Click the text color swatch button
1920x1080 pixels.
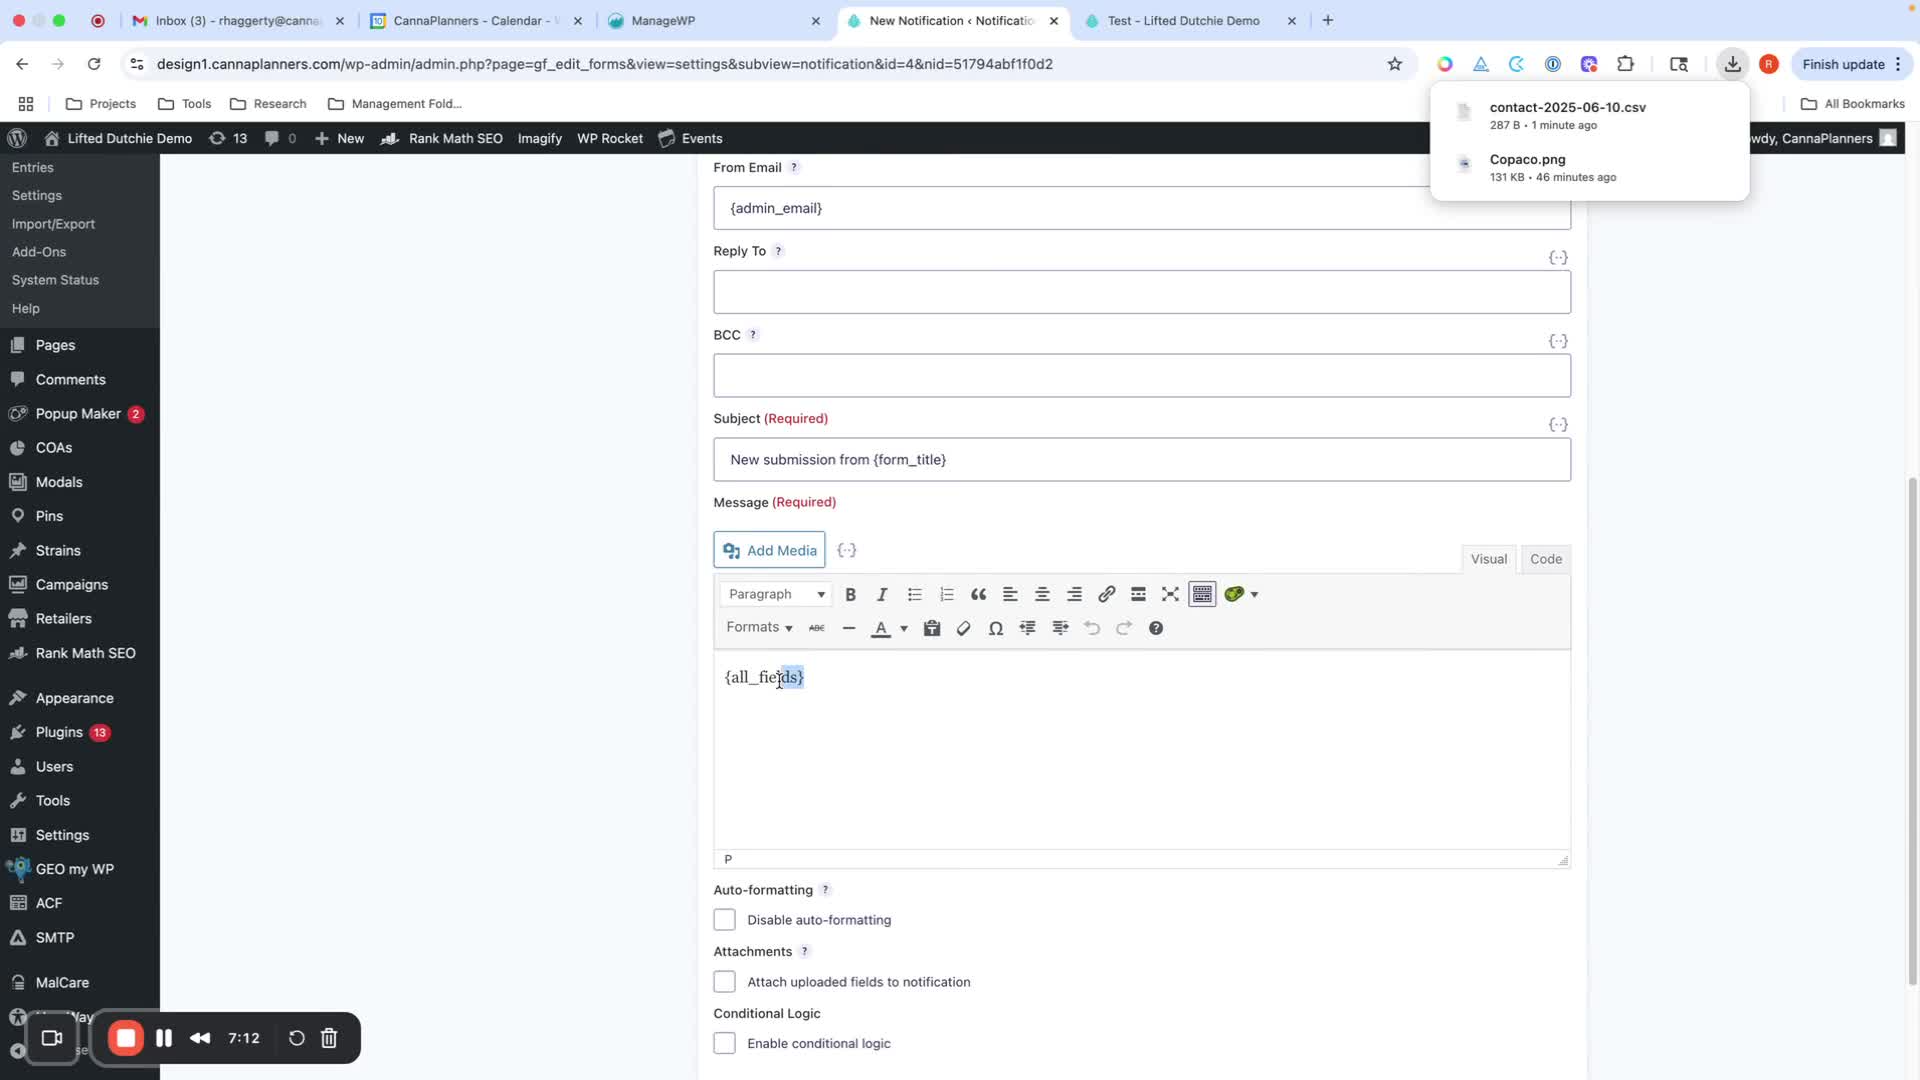[880, 628]
